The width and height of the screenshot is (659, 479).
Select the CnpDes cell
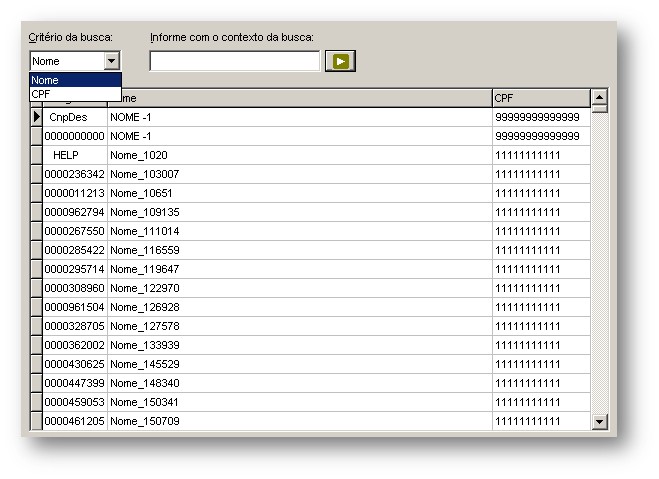[75, 117]
